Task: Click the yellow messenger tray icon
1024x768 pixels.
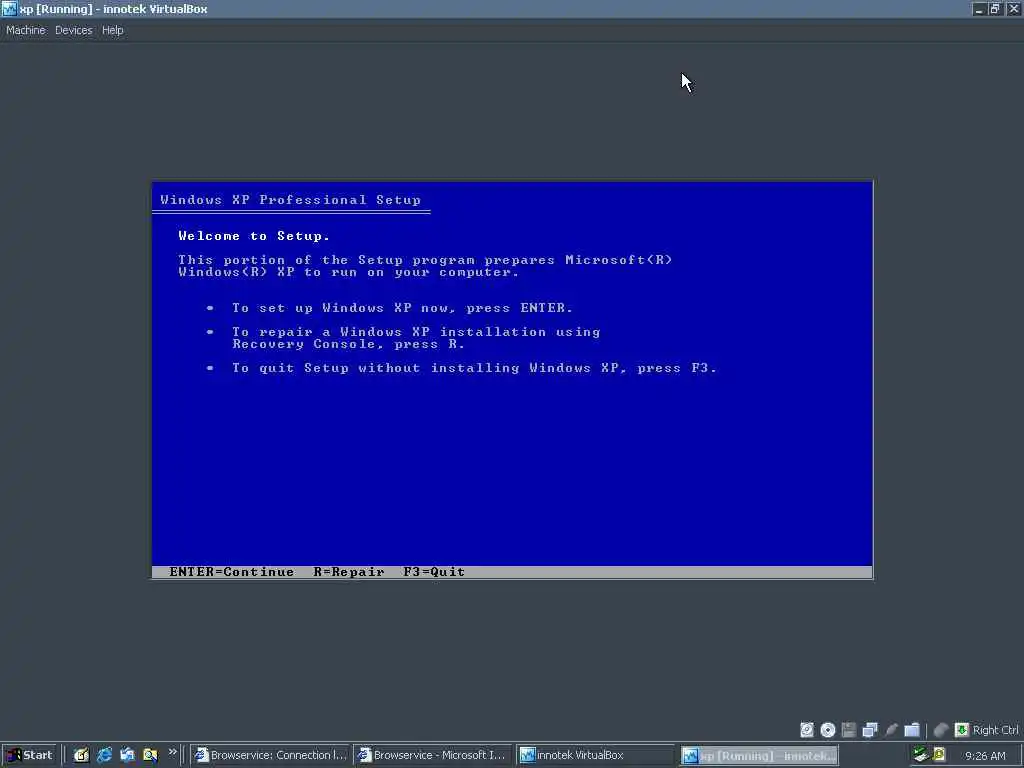Action: pos(938,755)
